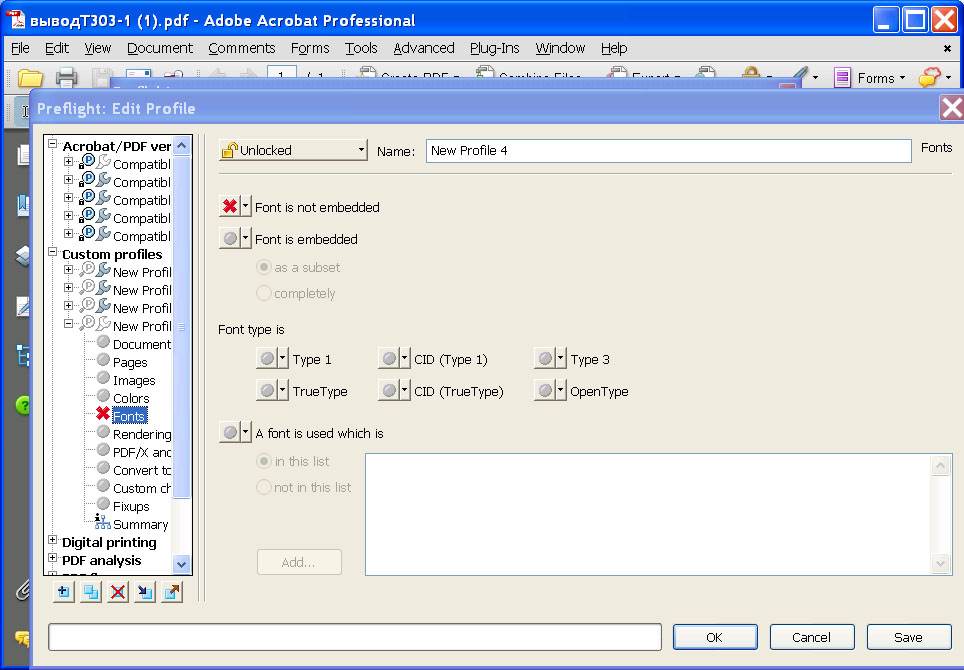Open severity dropdown for OpenType
The height and width of the screenshot is (670, 964).
[x=560, y=390]
